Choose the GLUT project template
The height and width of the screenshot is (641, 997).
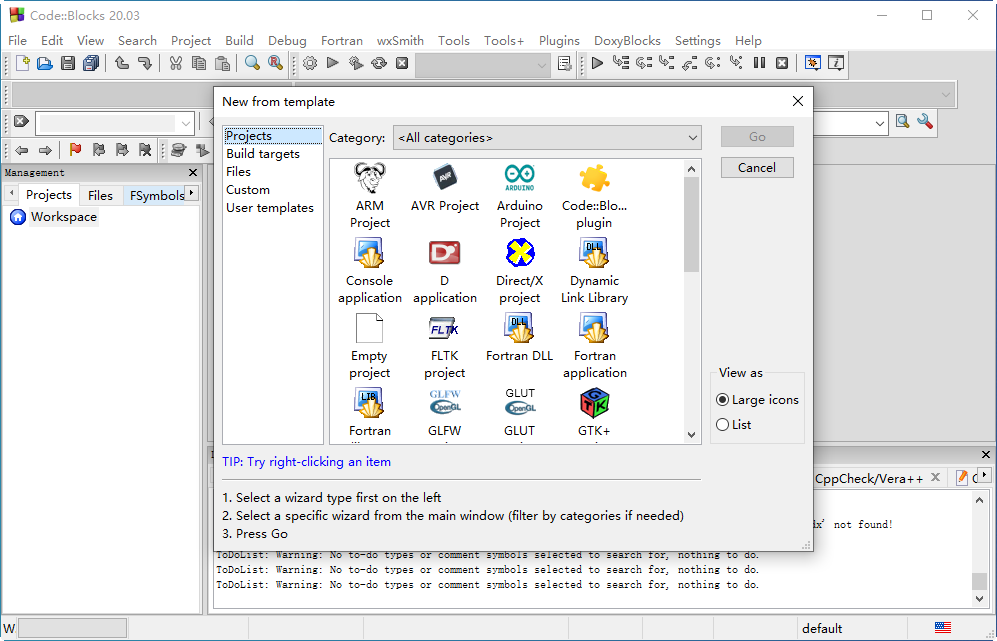(x=519, y=412)
